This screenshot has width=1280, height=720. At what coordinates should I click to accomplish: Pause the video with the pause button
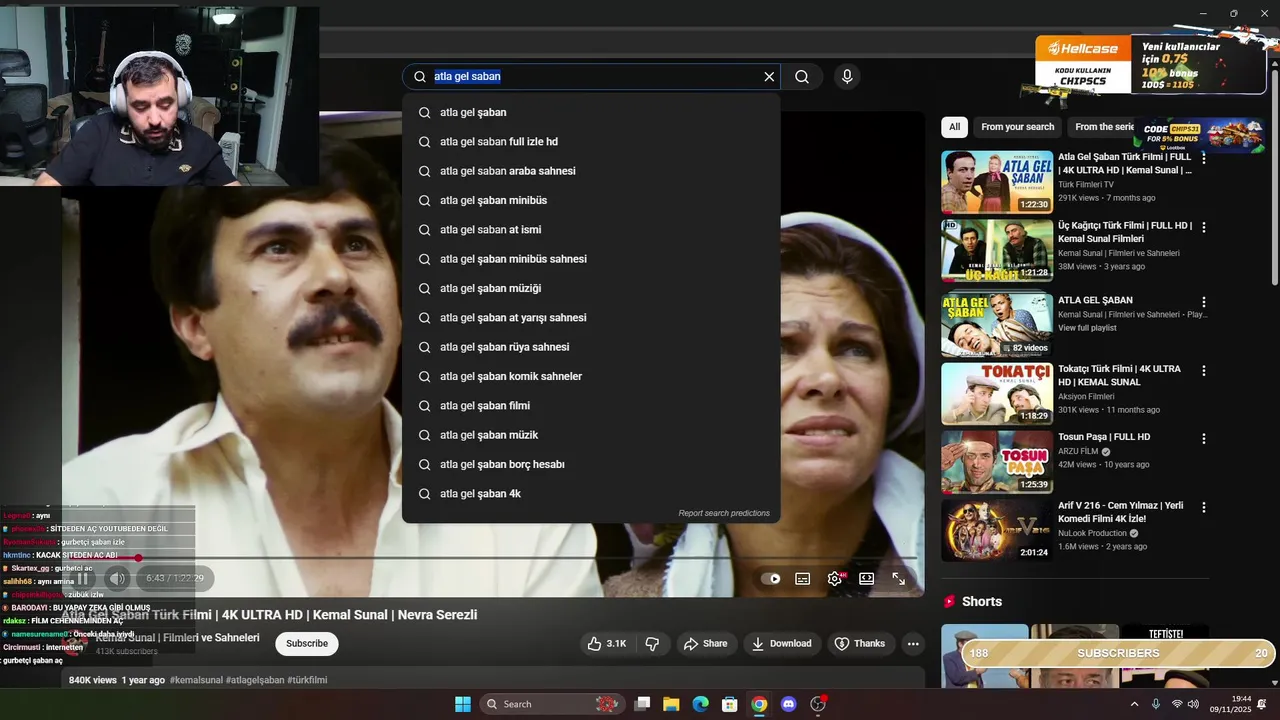83,578
